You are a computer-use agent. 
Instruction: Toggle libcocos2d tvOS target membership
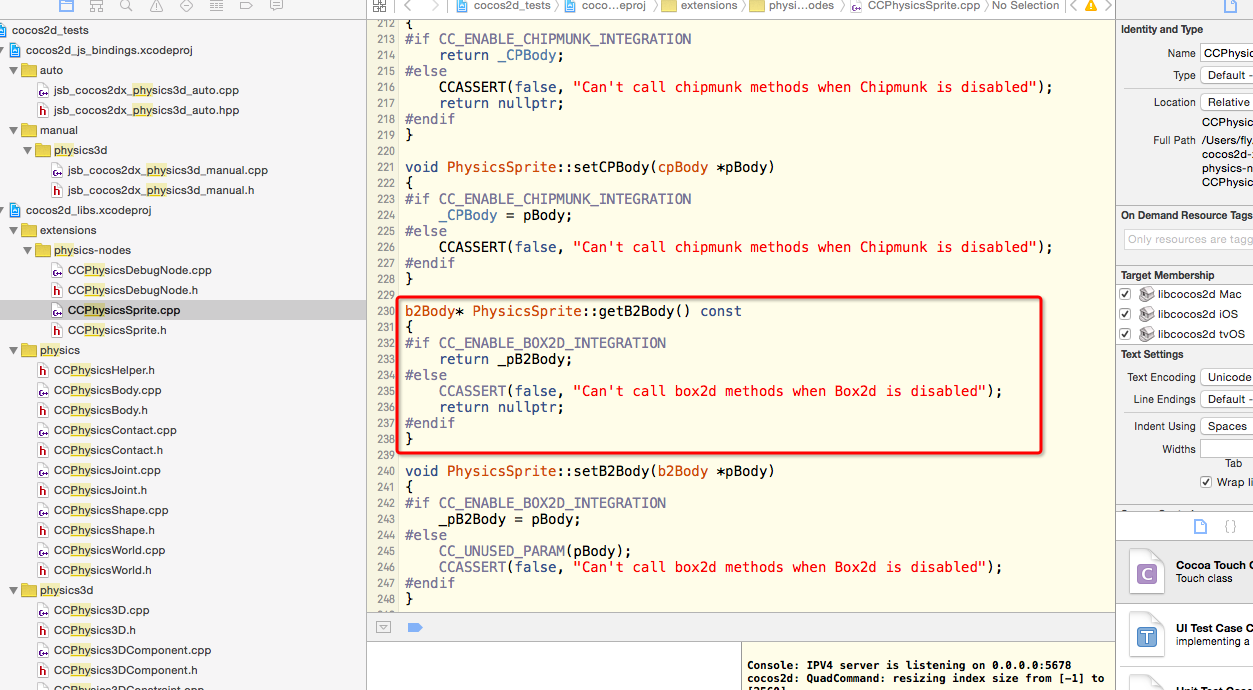tap(1125, 334)
